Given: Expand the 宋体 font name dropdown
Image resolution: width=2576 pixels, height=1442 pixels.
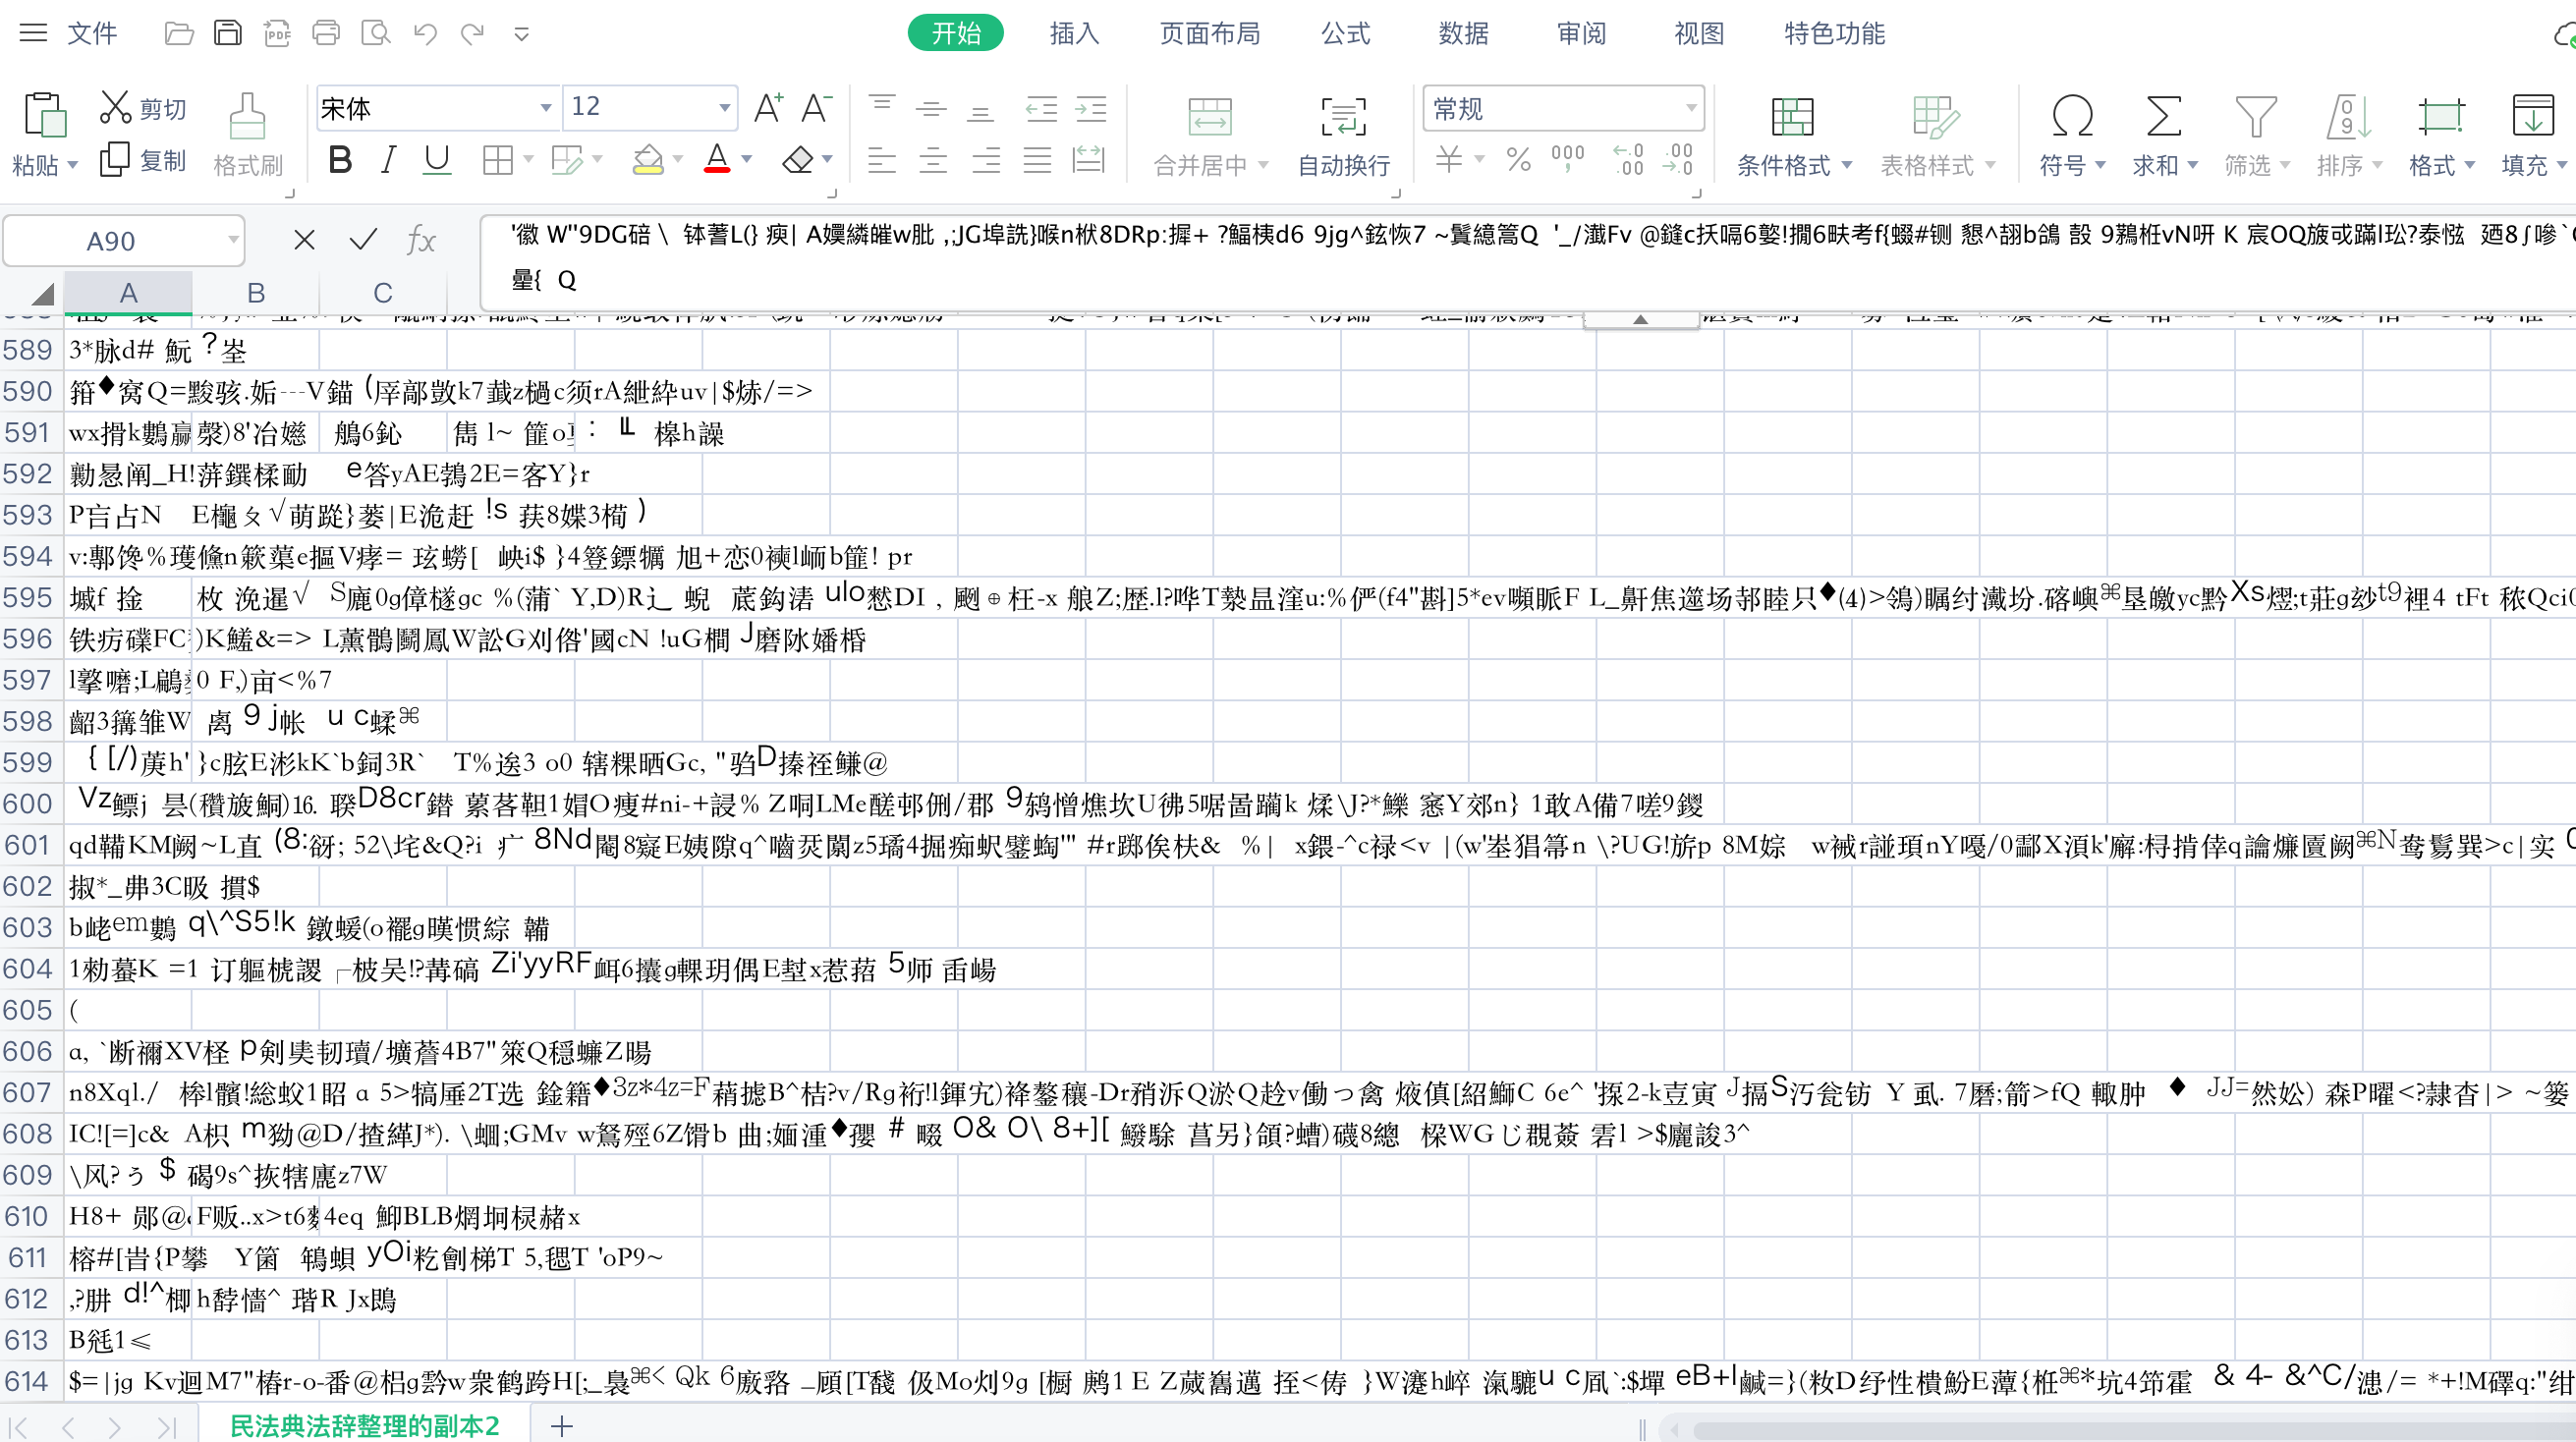Looking at the screenshot, I should coord(545,107).
